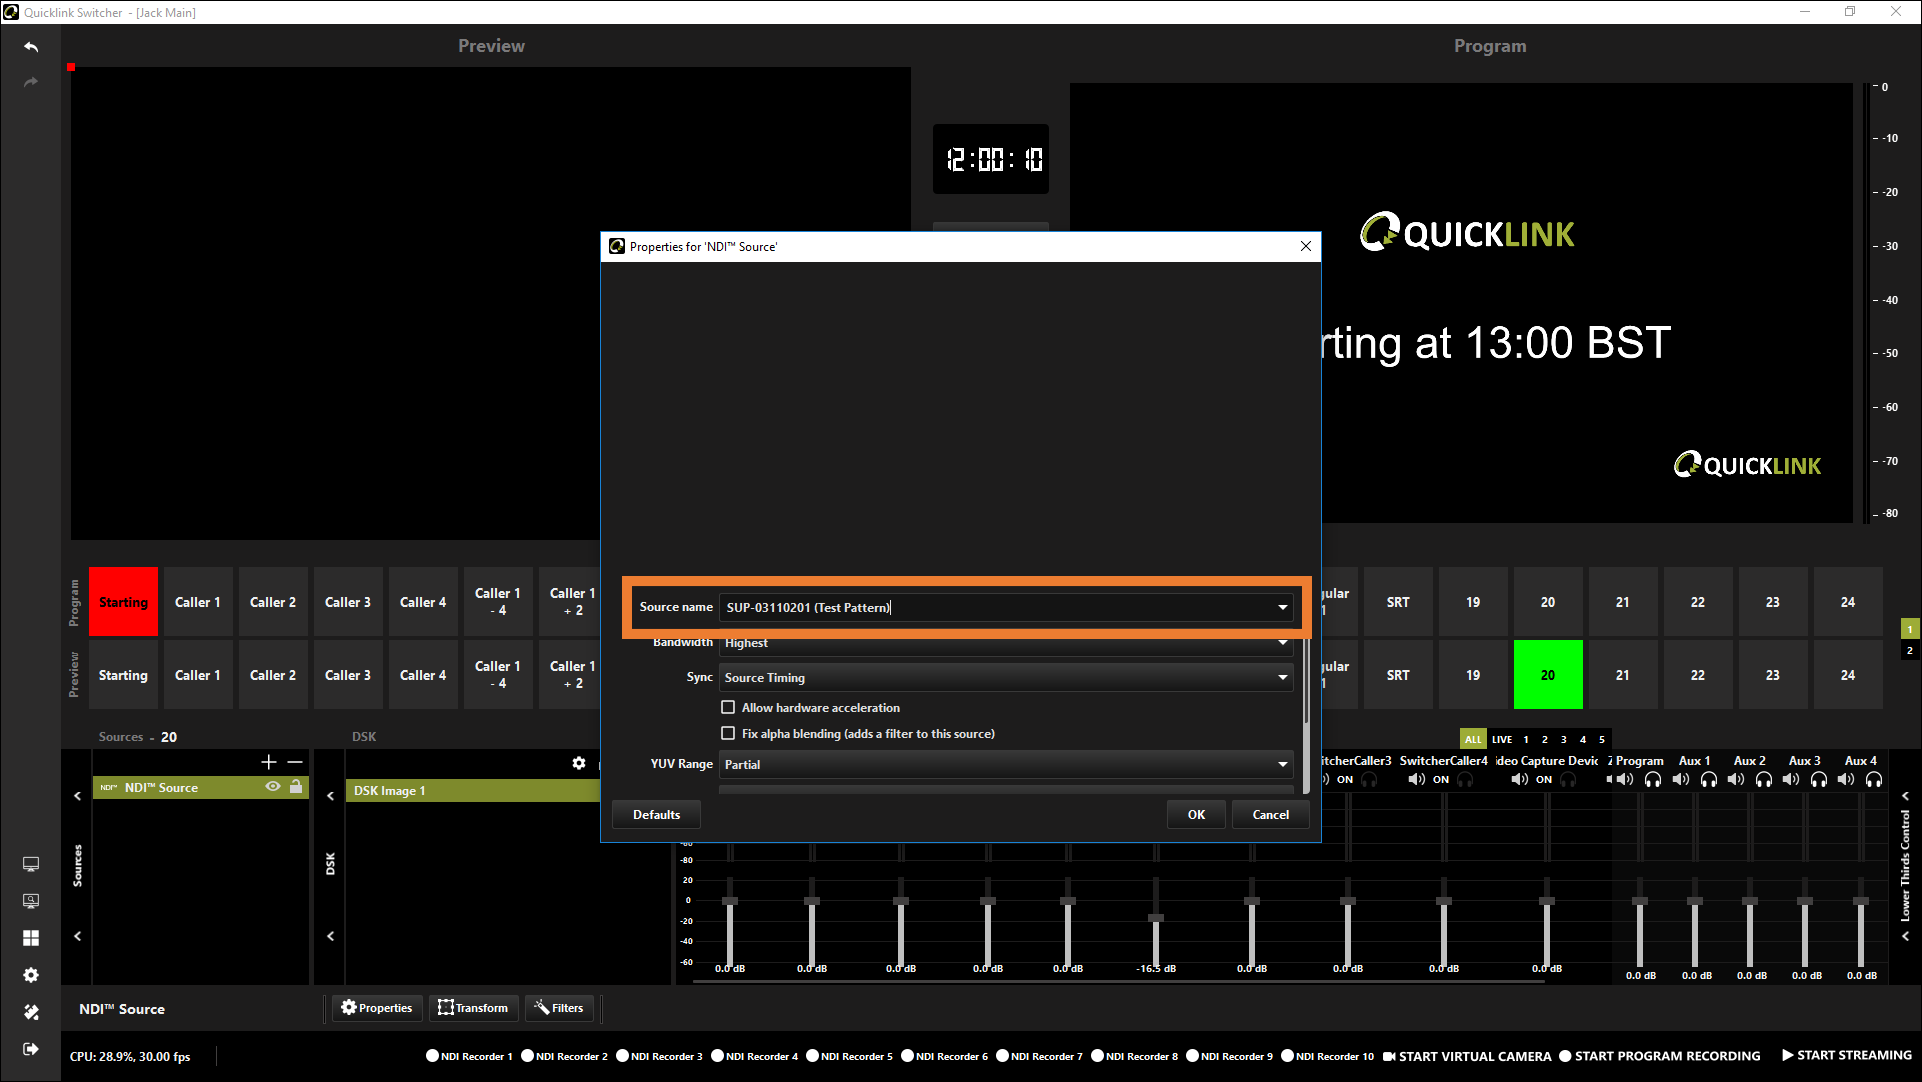Click OK in the properties dialog
Viewport: 1922px width, 1082px height.
[x=1196, y=814]
